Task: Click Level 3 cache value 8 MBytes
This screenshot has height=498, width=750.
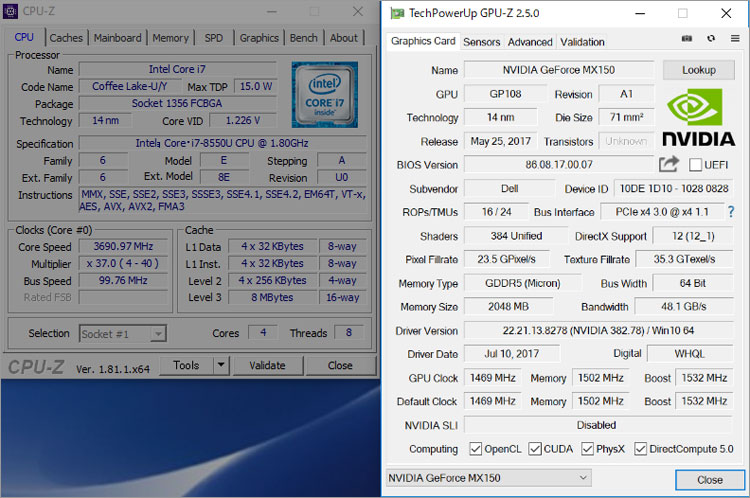Action: pyautogui.click(x=272, y=297)
